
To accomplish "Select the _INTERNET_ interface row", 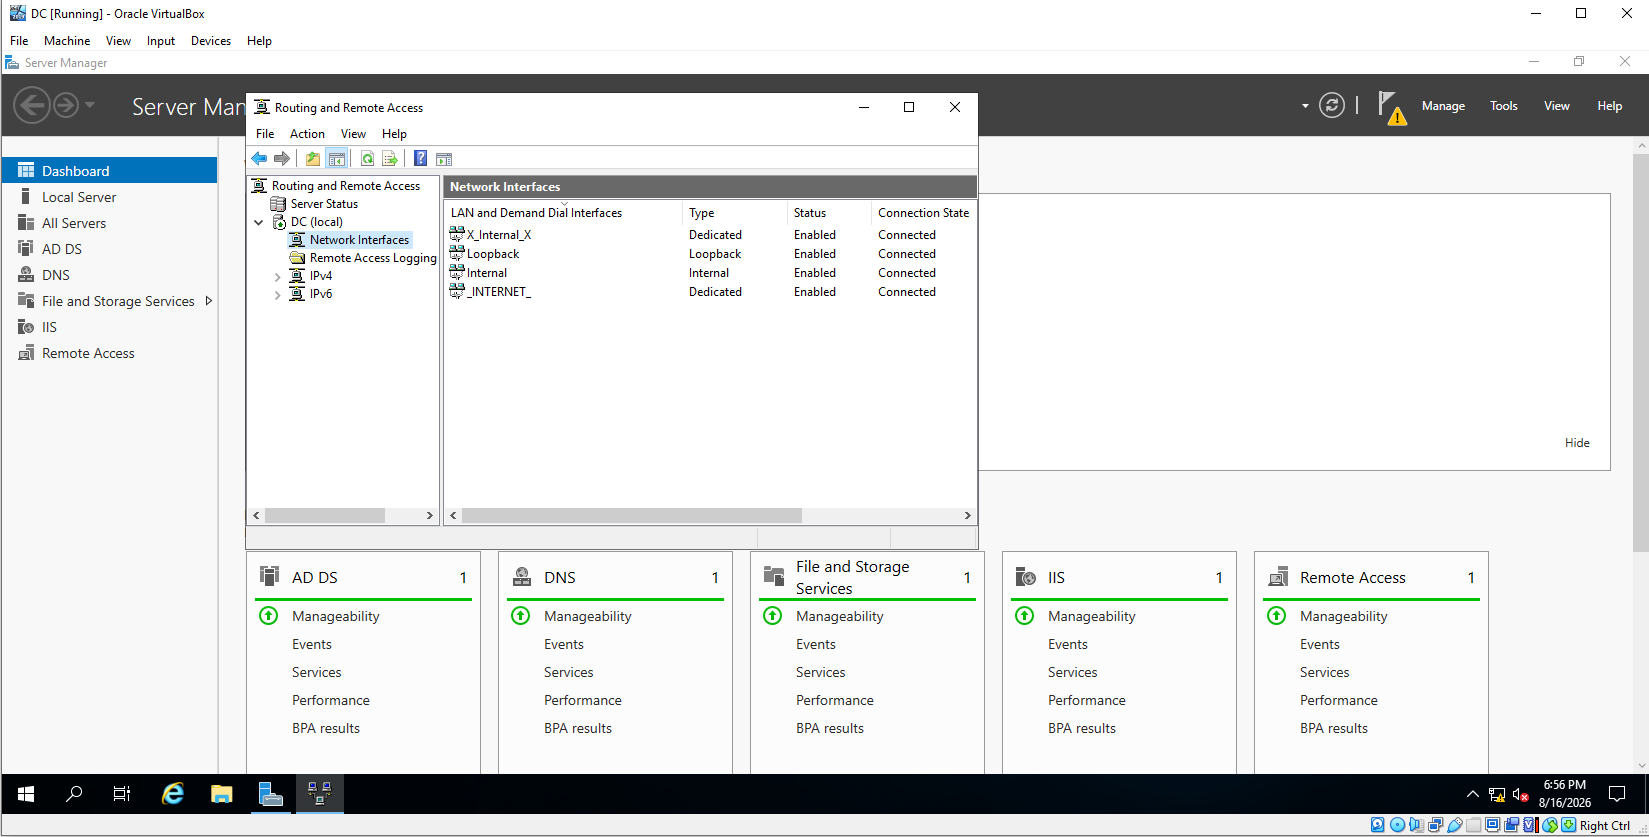I will (709, 292).
